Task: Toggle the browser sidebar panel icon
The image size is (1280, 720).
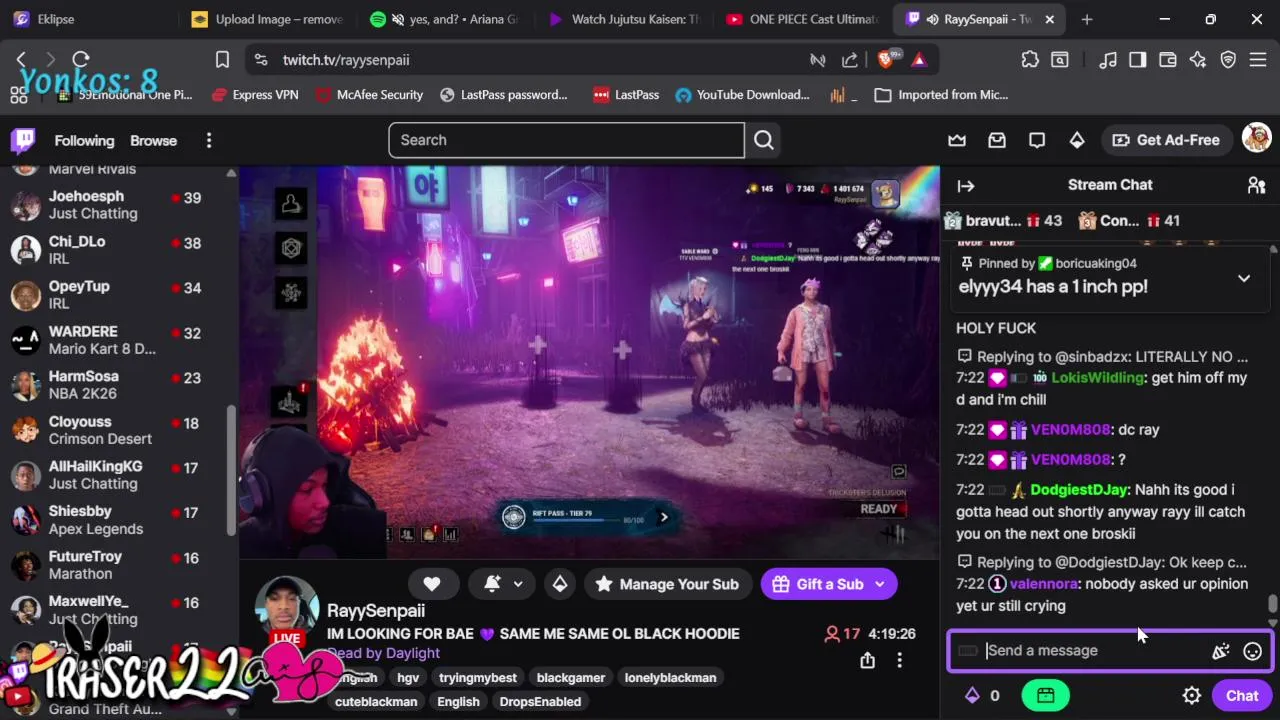Action: click(1137, 60)
